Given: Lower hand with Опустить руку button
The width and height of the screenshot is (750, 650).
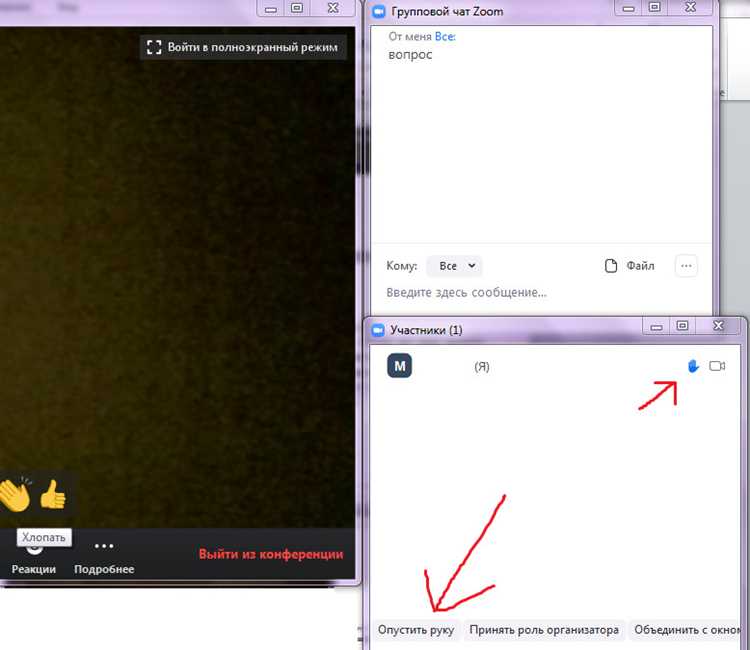Looking at the screenshot, I should point(416,630).
